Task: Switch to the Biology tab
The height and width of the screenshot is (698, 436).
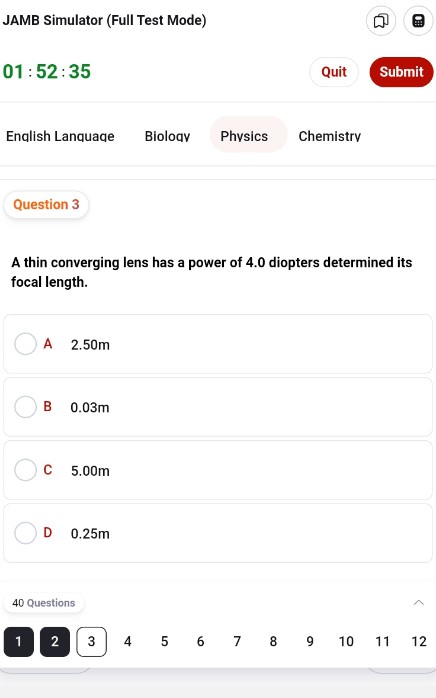Action: point(167,136)
